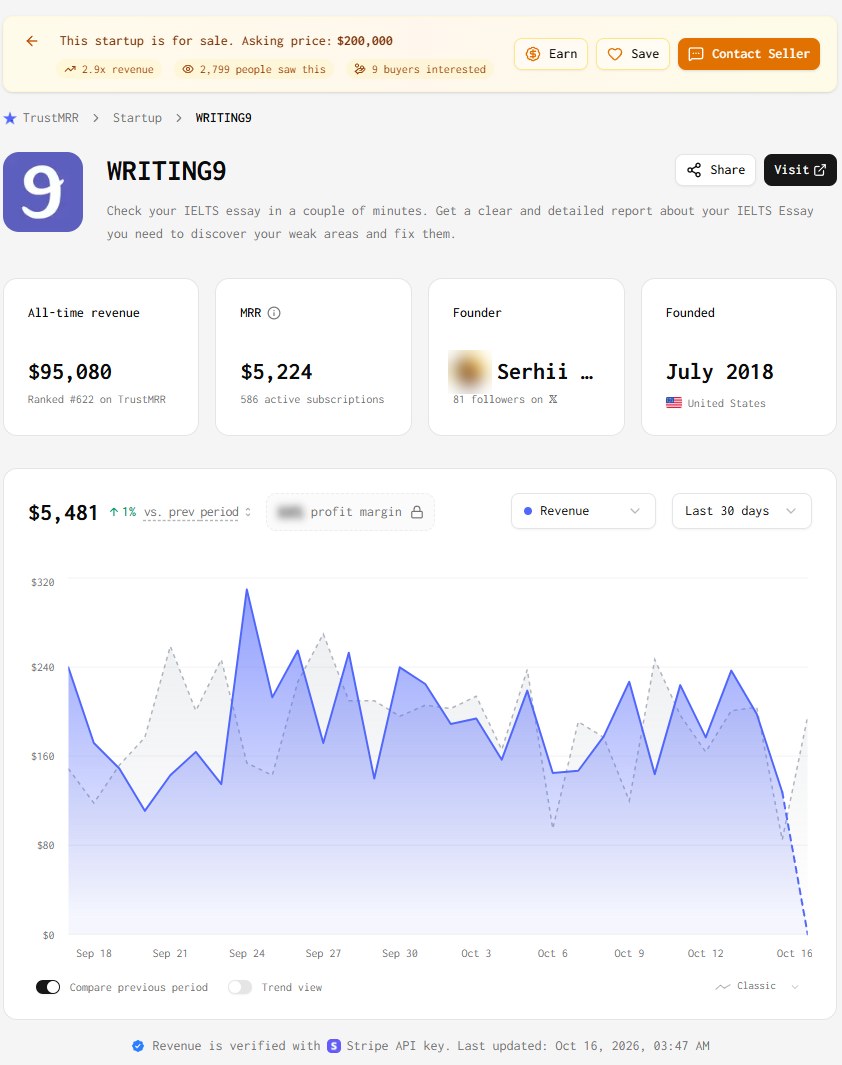Click the WRITING9 purple logo thumbnail
The width and height of the screenshot is (842, 1065).
[x=43, y=192]
